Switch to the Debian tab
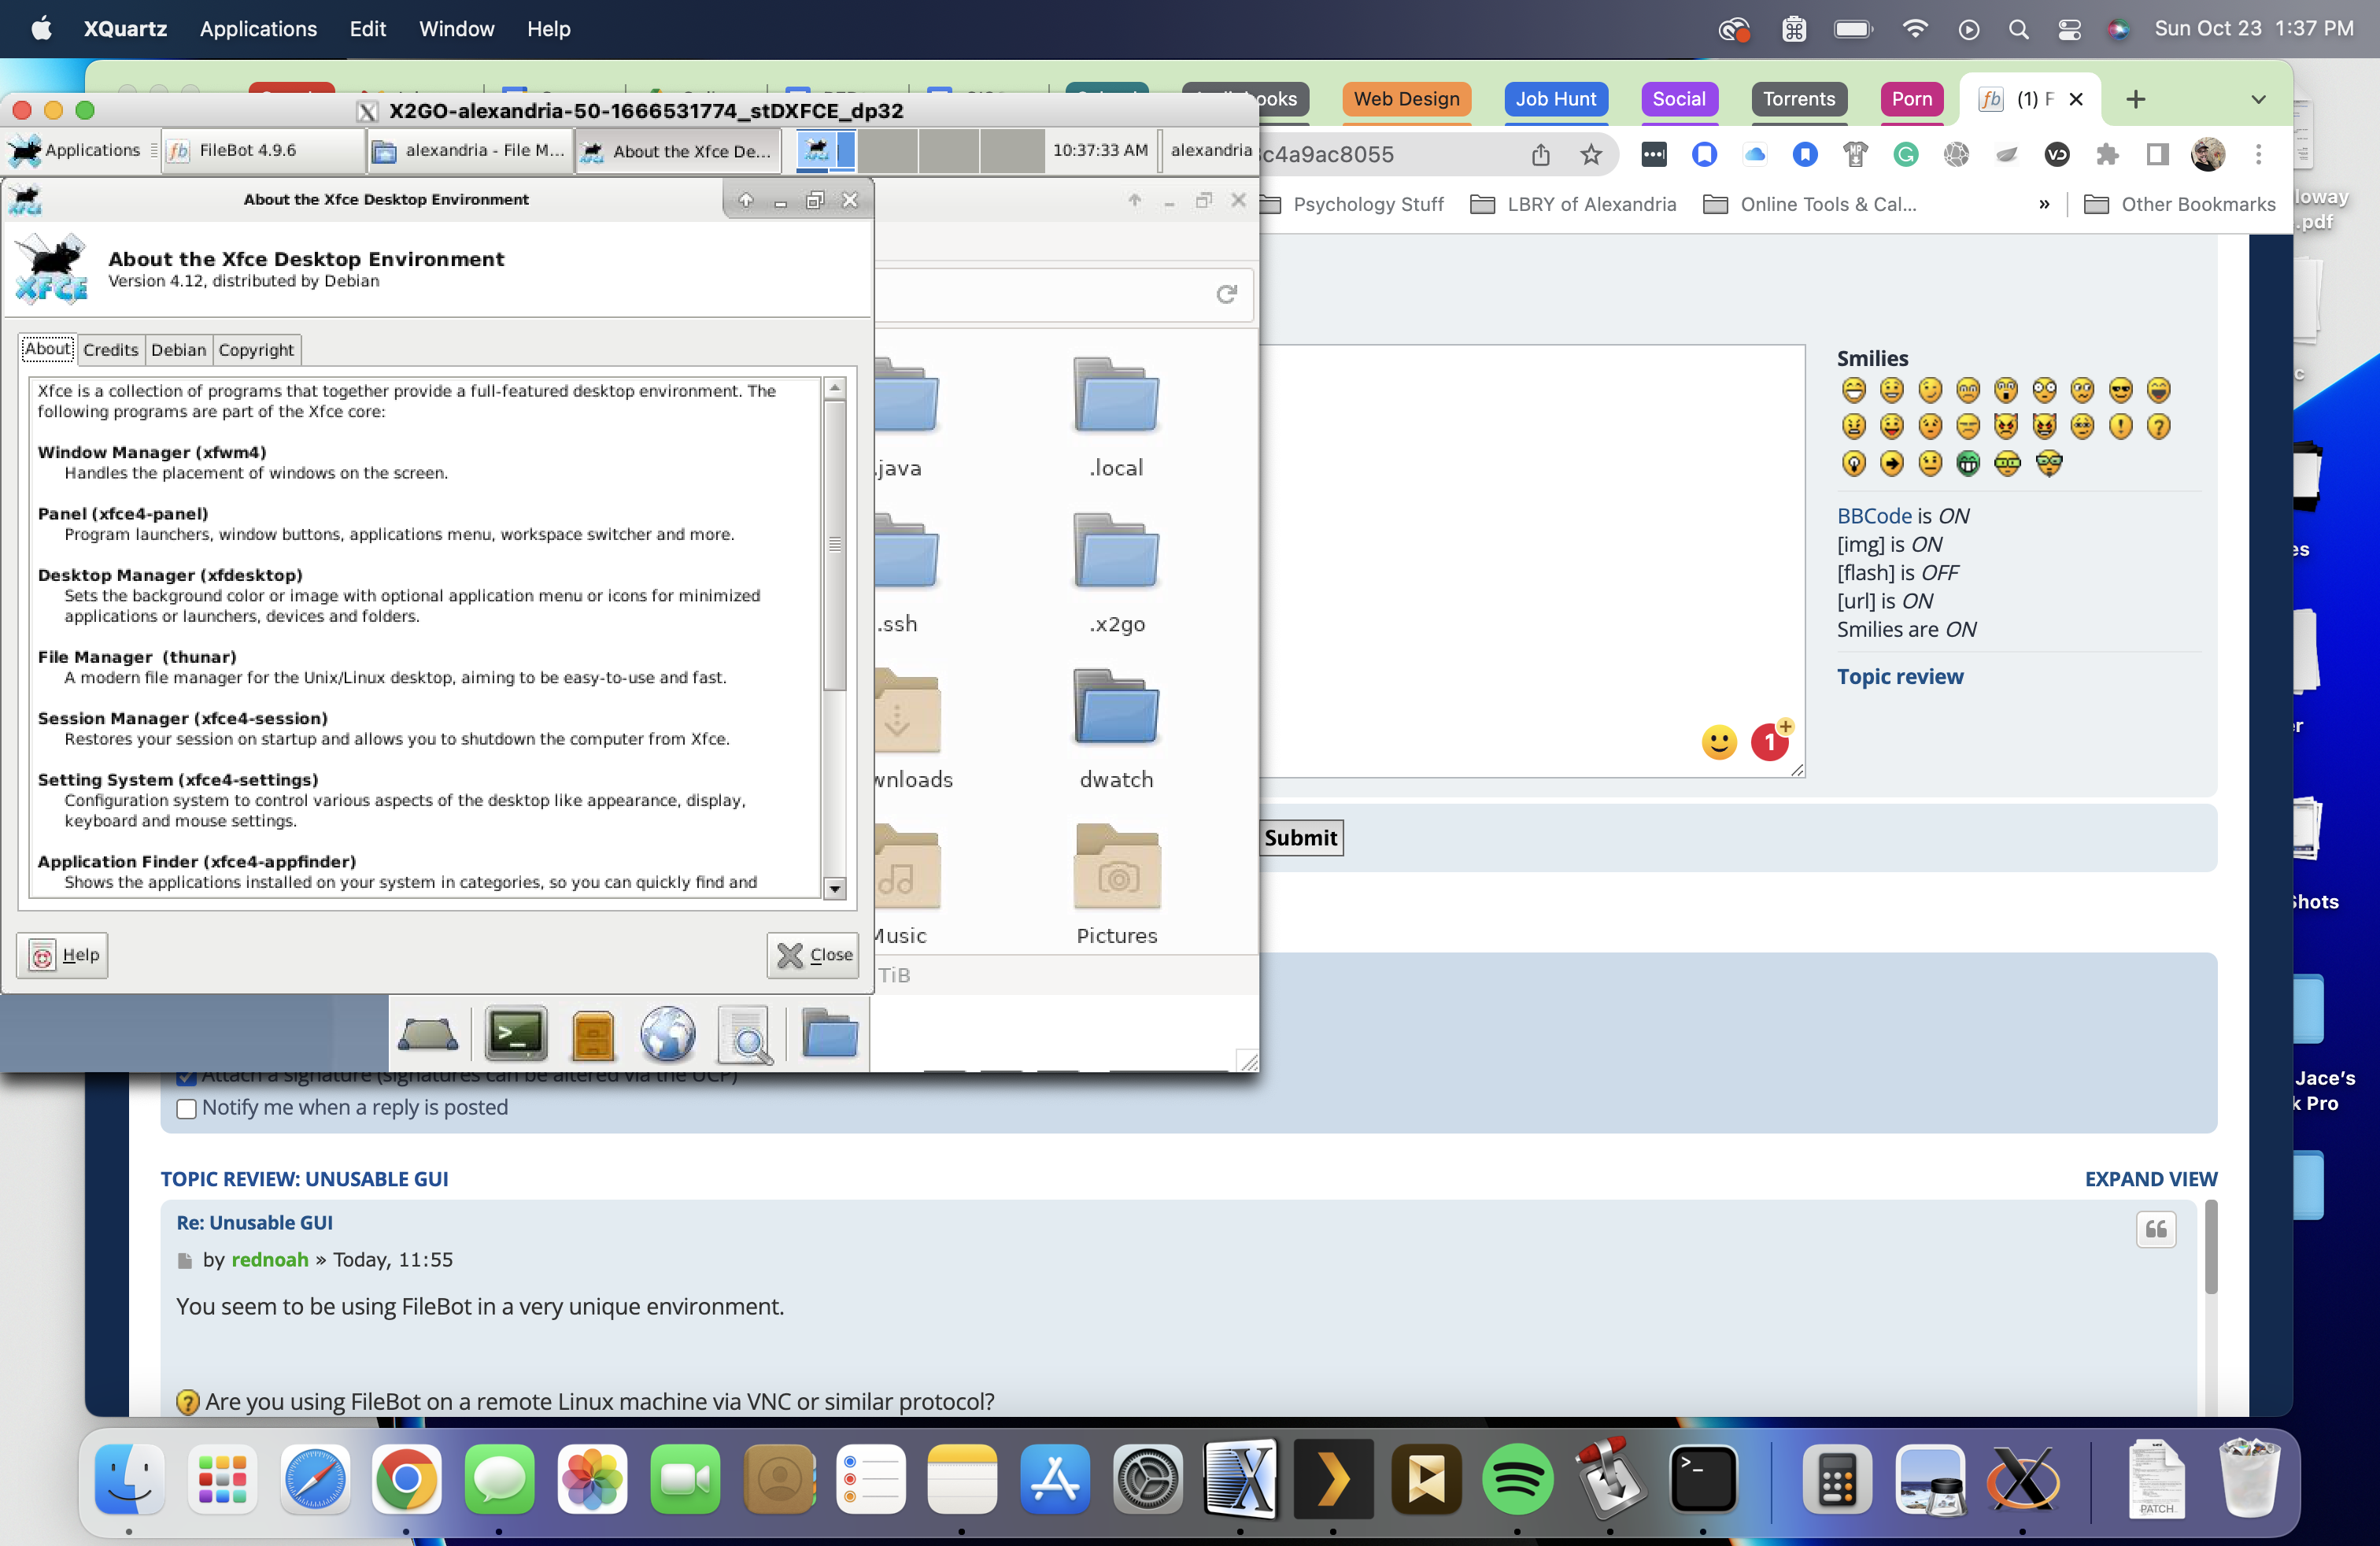 click(x=178, y=349)
